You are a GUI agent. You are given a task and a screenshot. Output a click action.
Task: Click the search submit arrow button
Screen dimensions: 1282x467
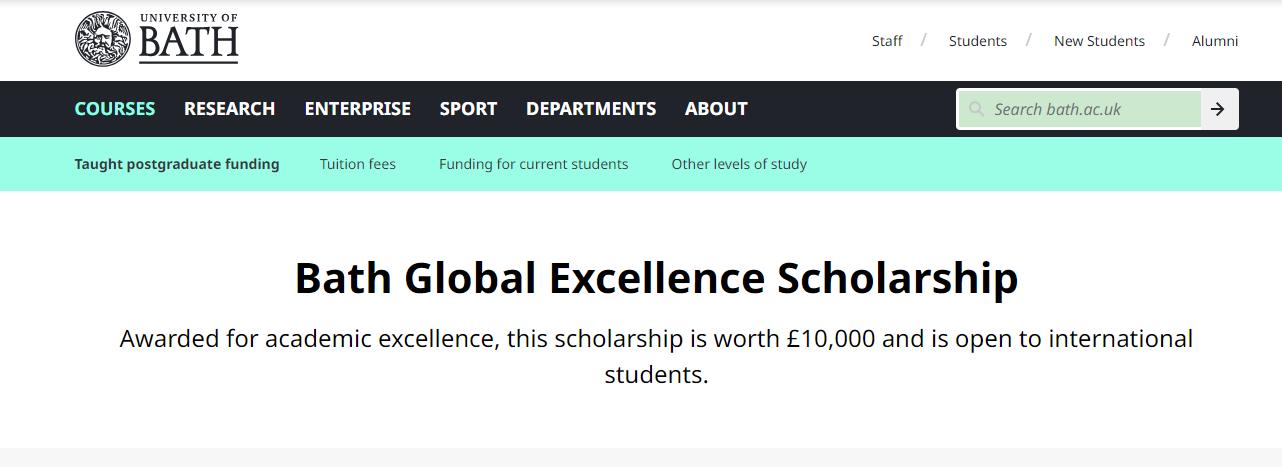pyautogui.click(x=1217, y=109)
